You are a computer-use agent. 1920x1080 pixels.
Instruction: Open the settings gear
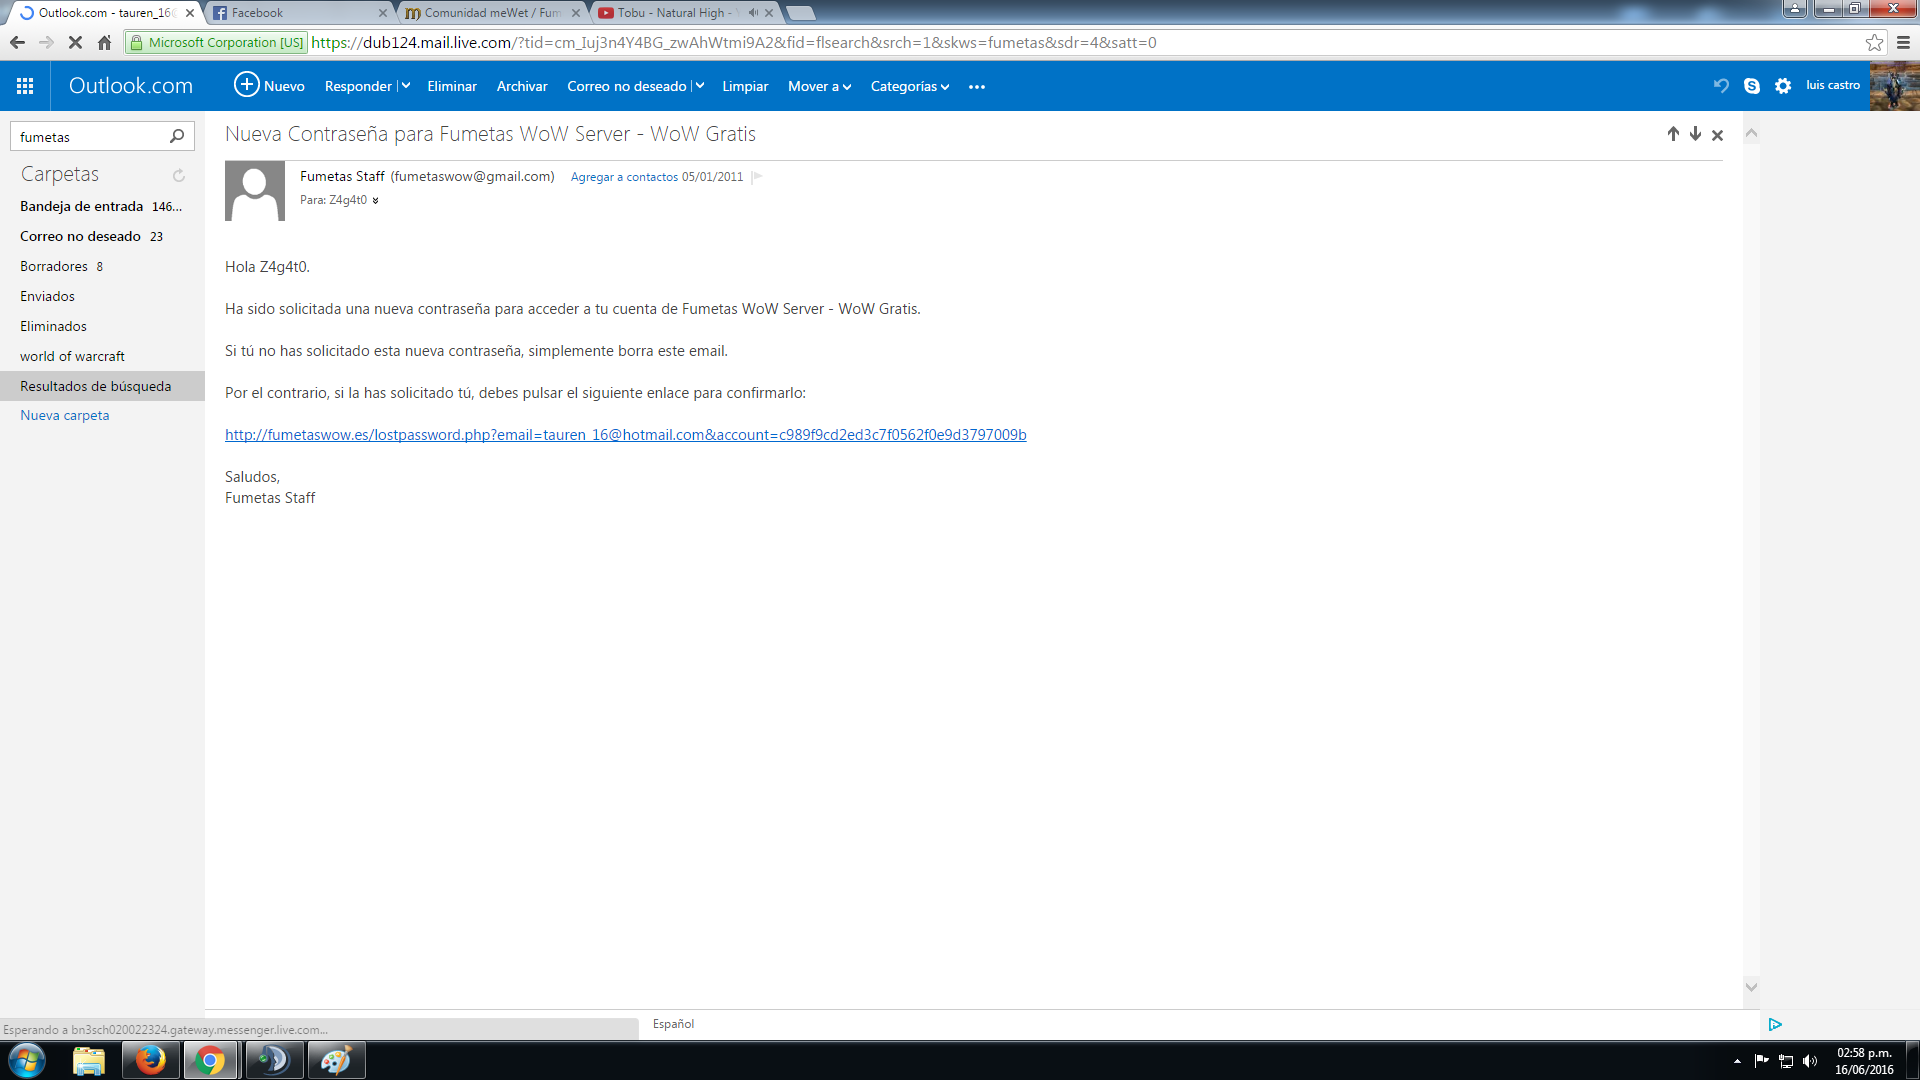pyautogui.click(x=1783, y=86)
